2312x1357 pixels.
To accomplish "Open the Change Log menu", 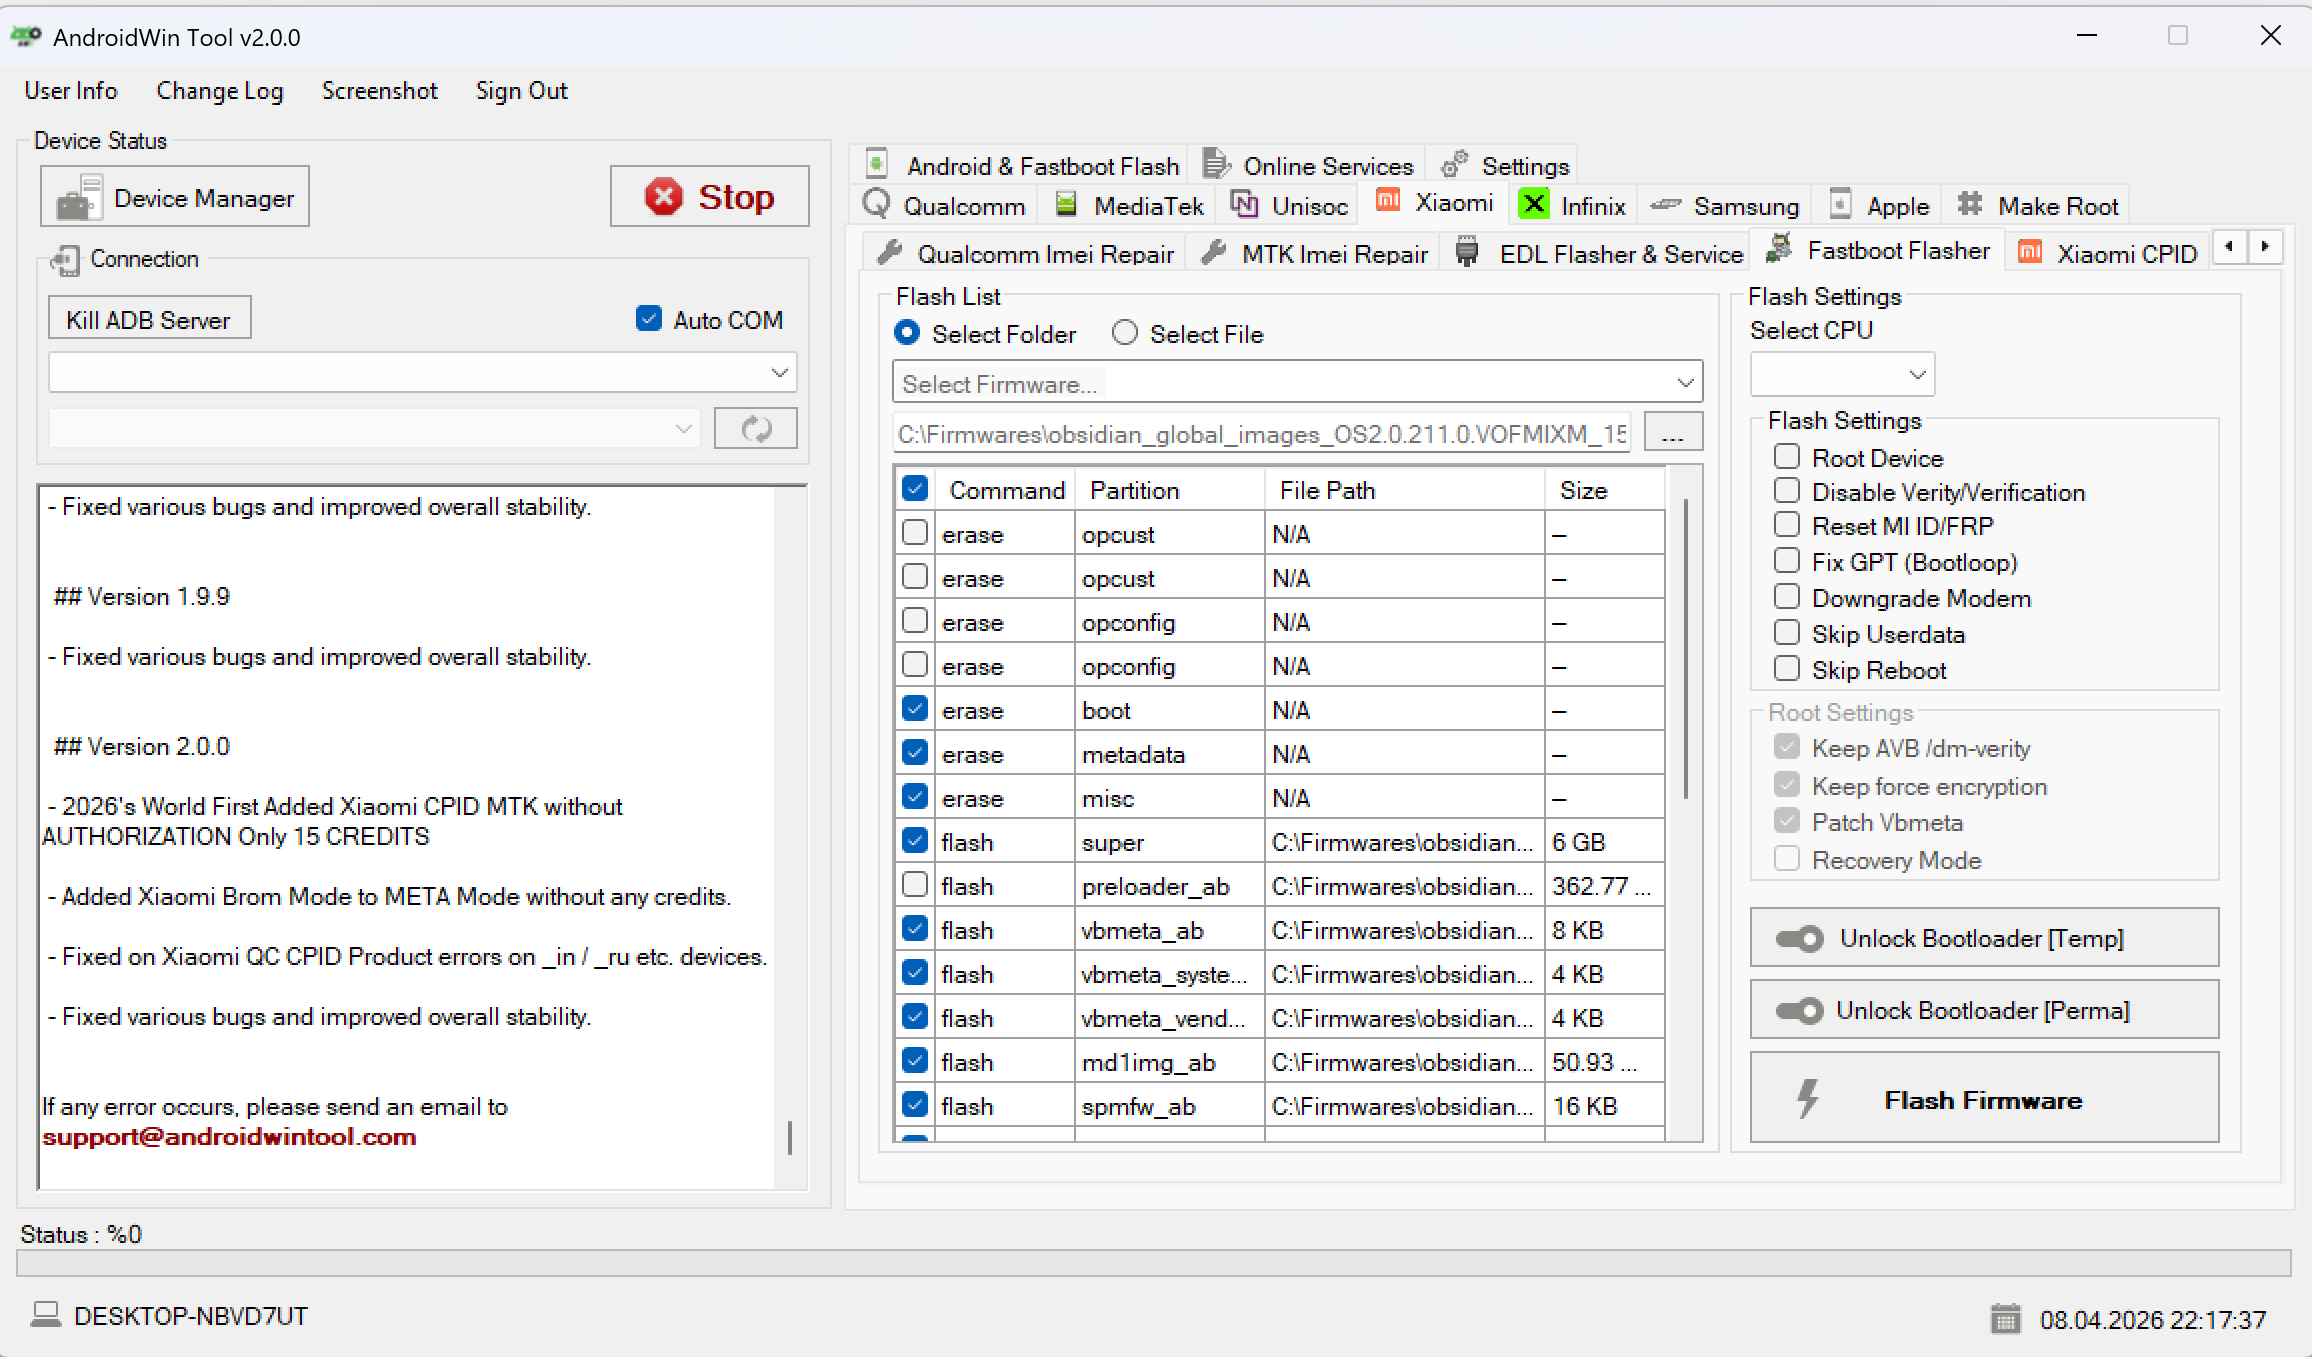I will click(x=219, y=91).
